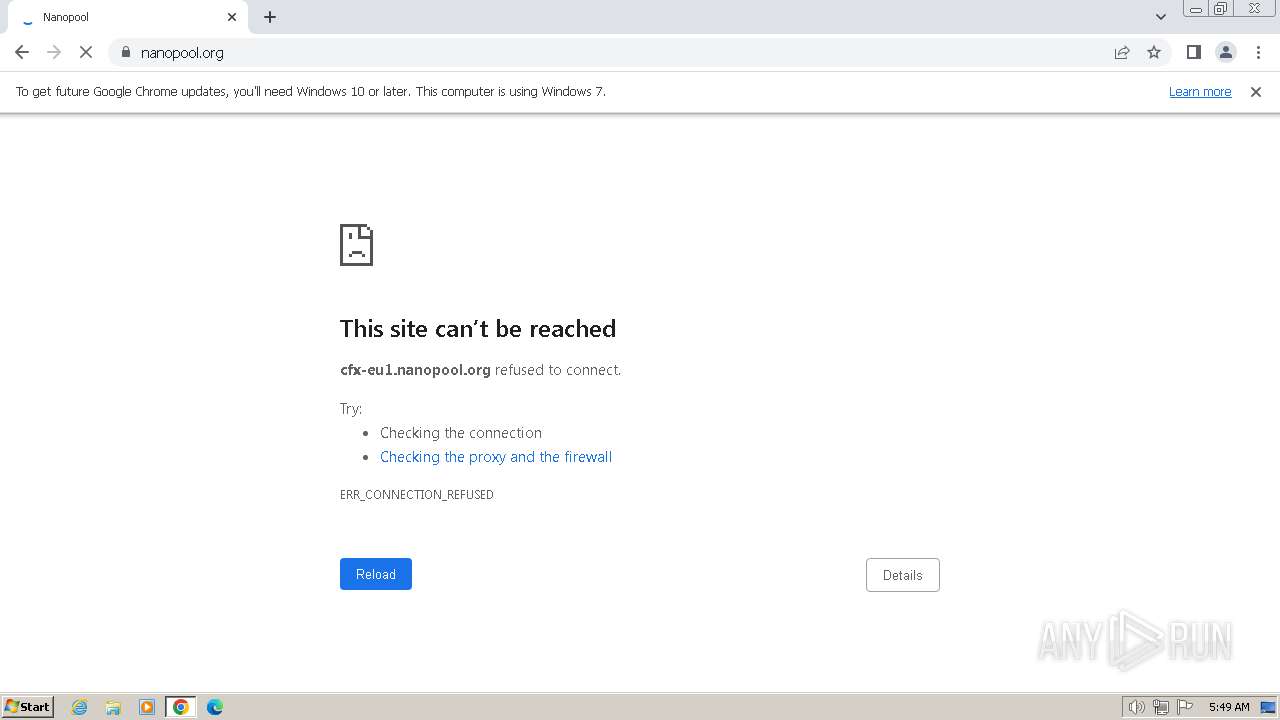
Task: Click Show desktop icon in tray
Action: coord(1268,707)
